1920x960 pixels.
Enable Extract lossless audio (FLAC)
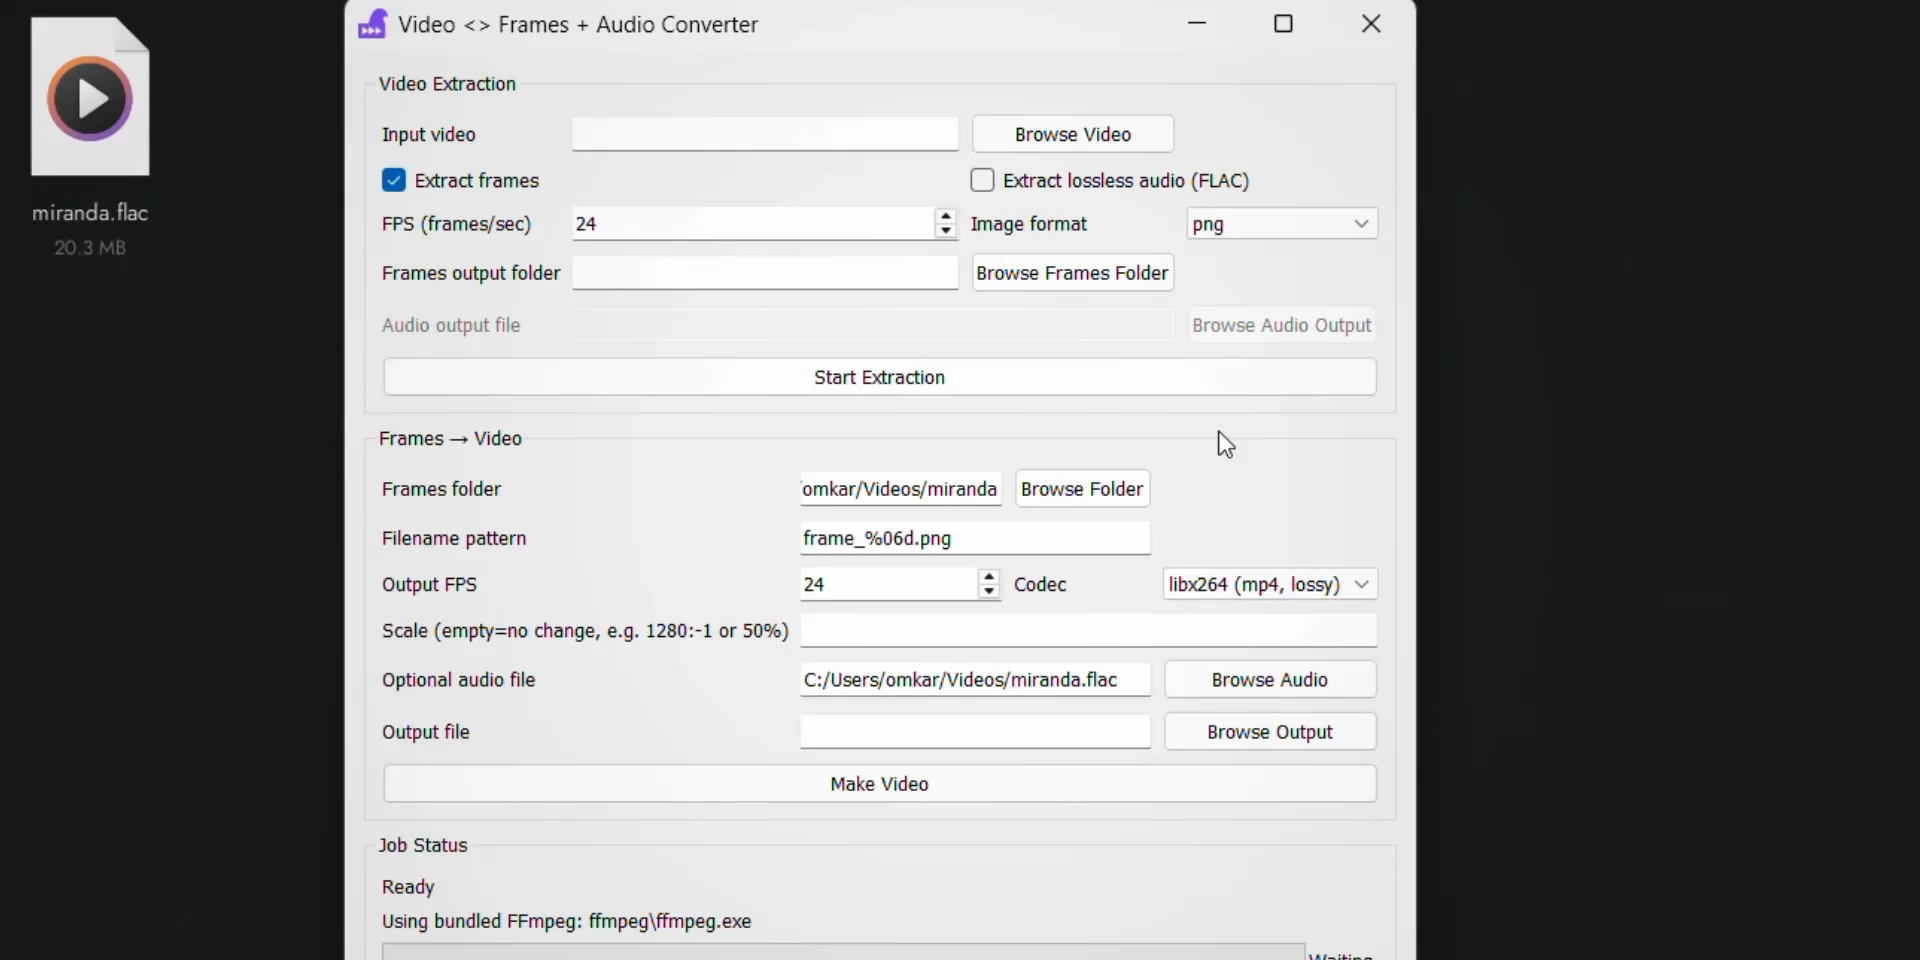coord(982,180)
